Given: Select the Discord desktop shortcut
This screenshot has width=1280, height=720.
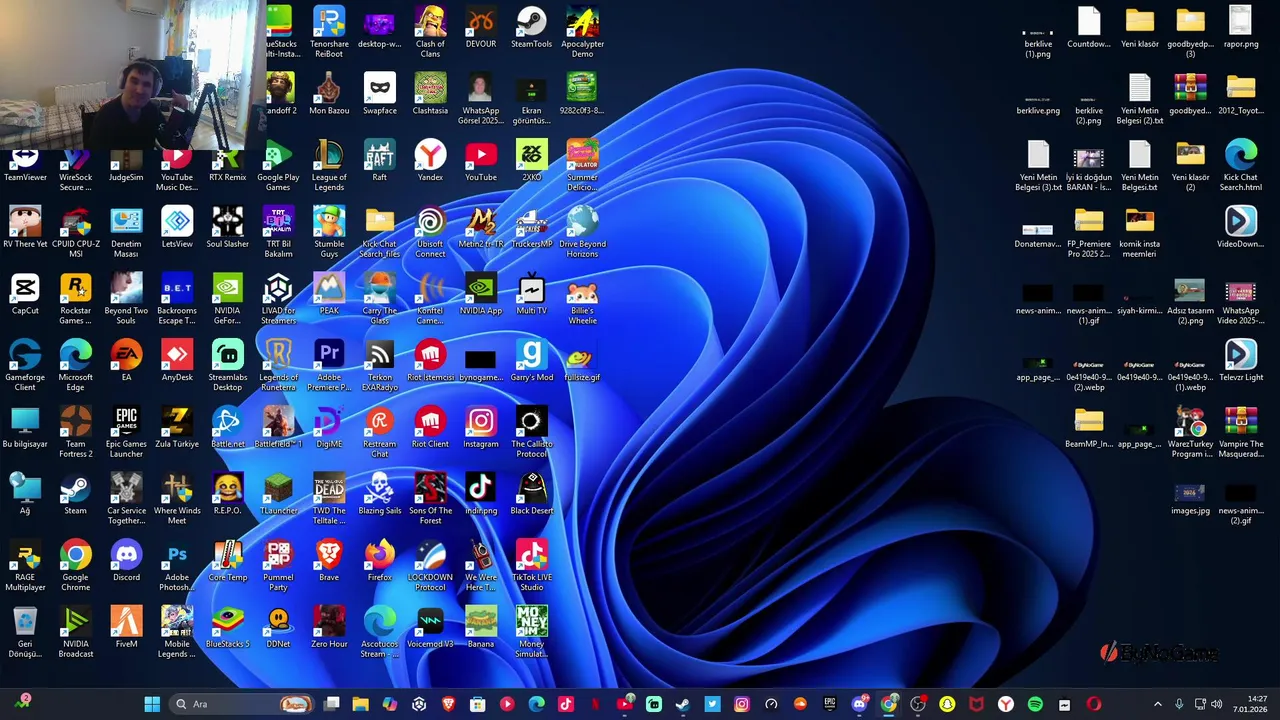Looking at the screenshot, I should pyautogui.click(x=126, y=562).
